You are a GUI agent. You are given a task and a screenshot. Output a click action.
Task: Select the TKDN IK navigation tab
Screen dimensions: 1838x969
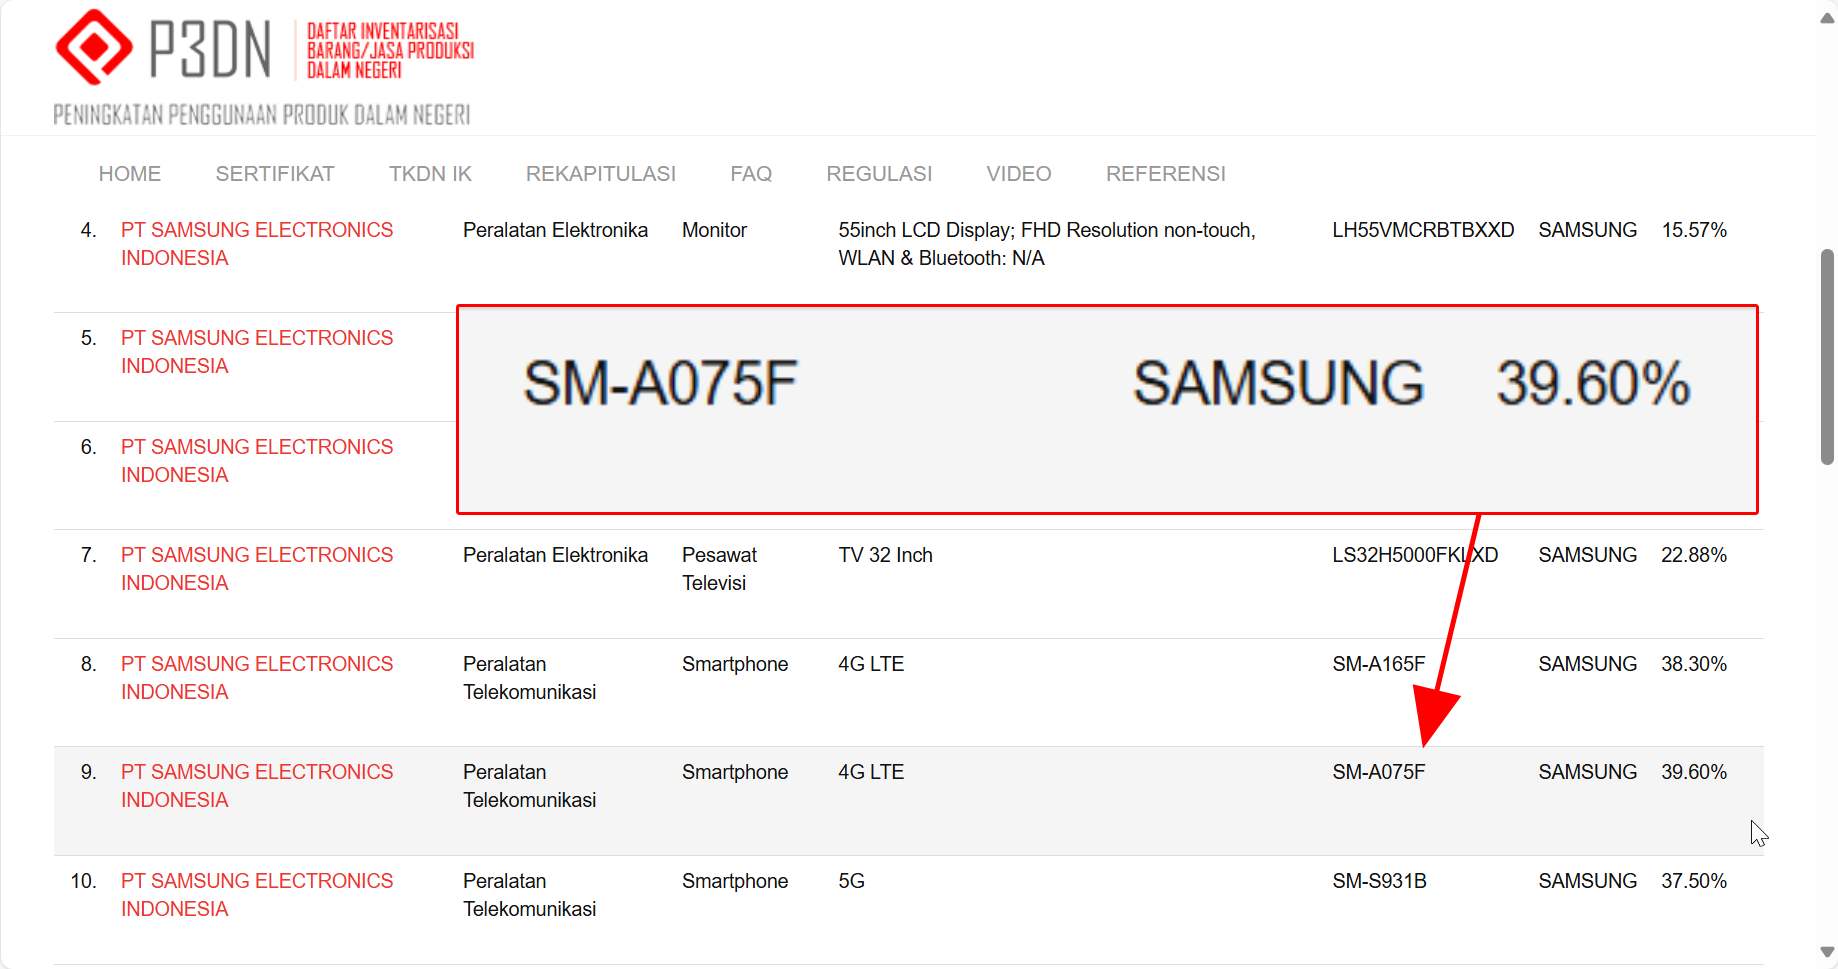pyautogui.click(x=429, y=173)
